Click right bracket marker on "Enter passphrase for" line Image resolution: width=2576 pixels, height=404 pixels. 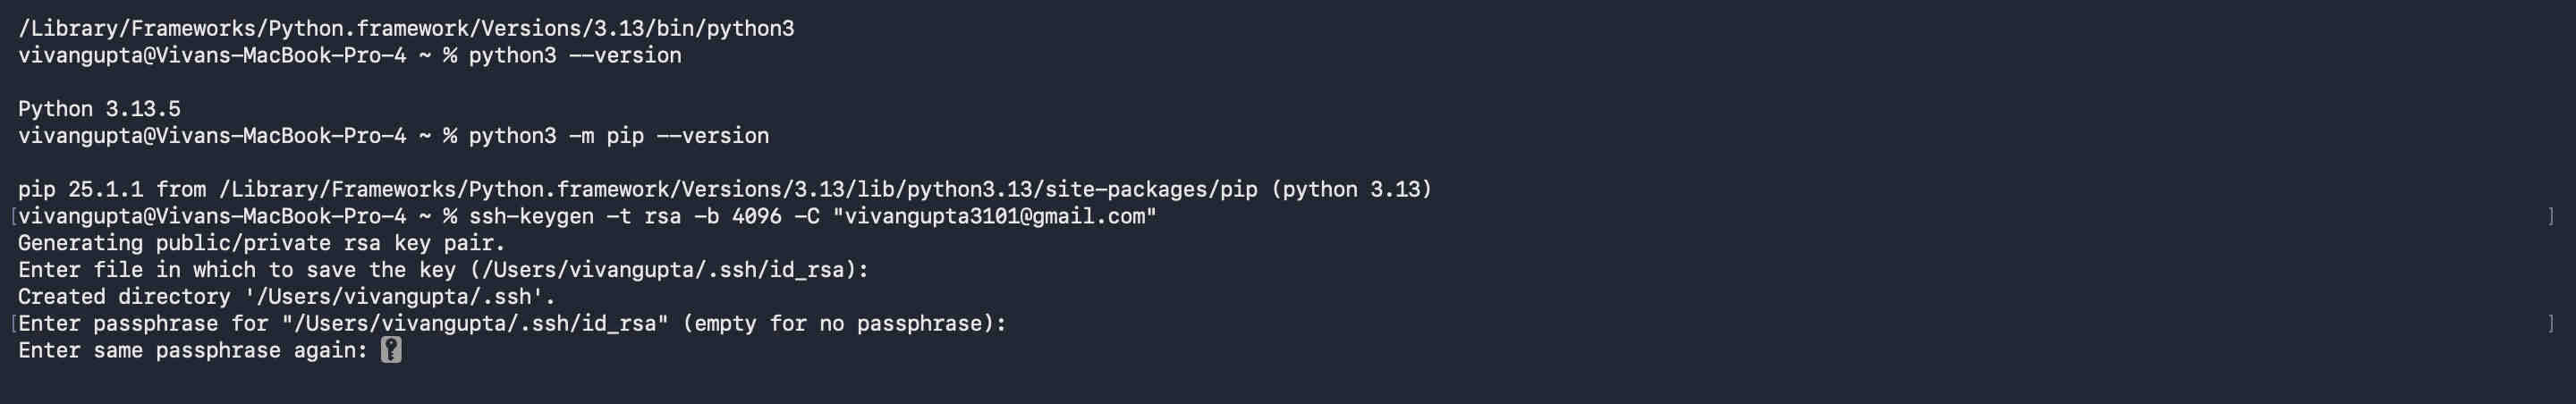tap(2550, 324)
